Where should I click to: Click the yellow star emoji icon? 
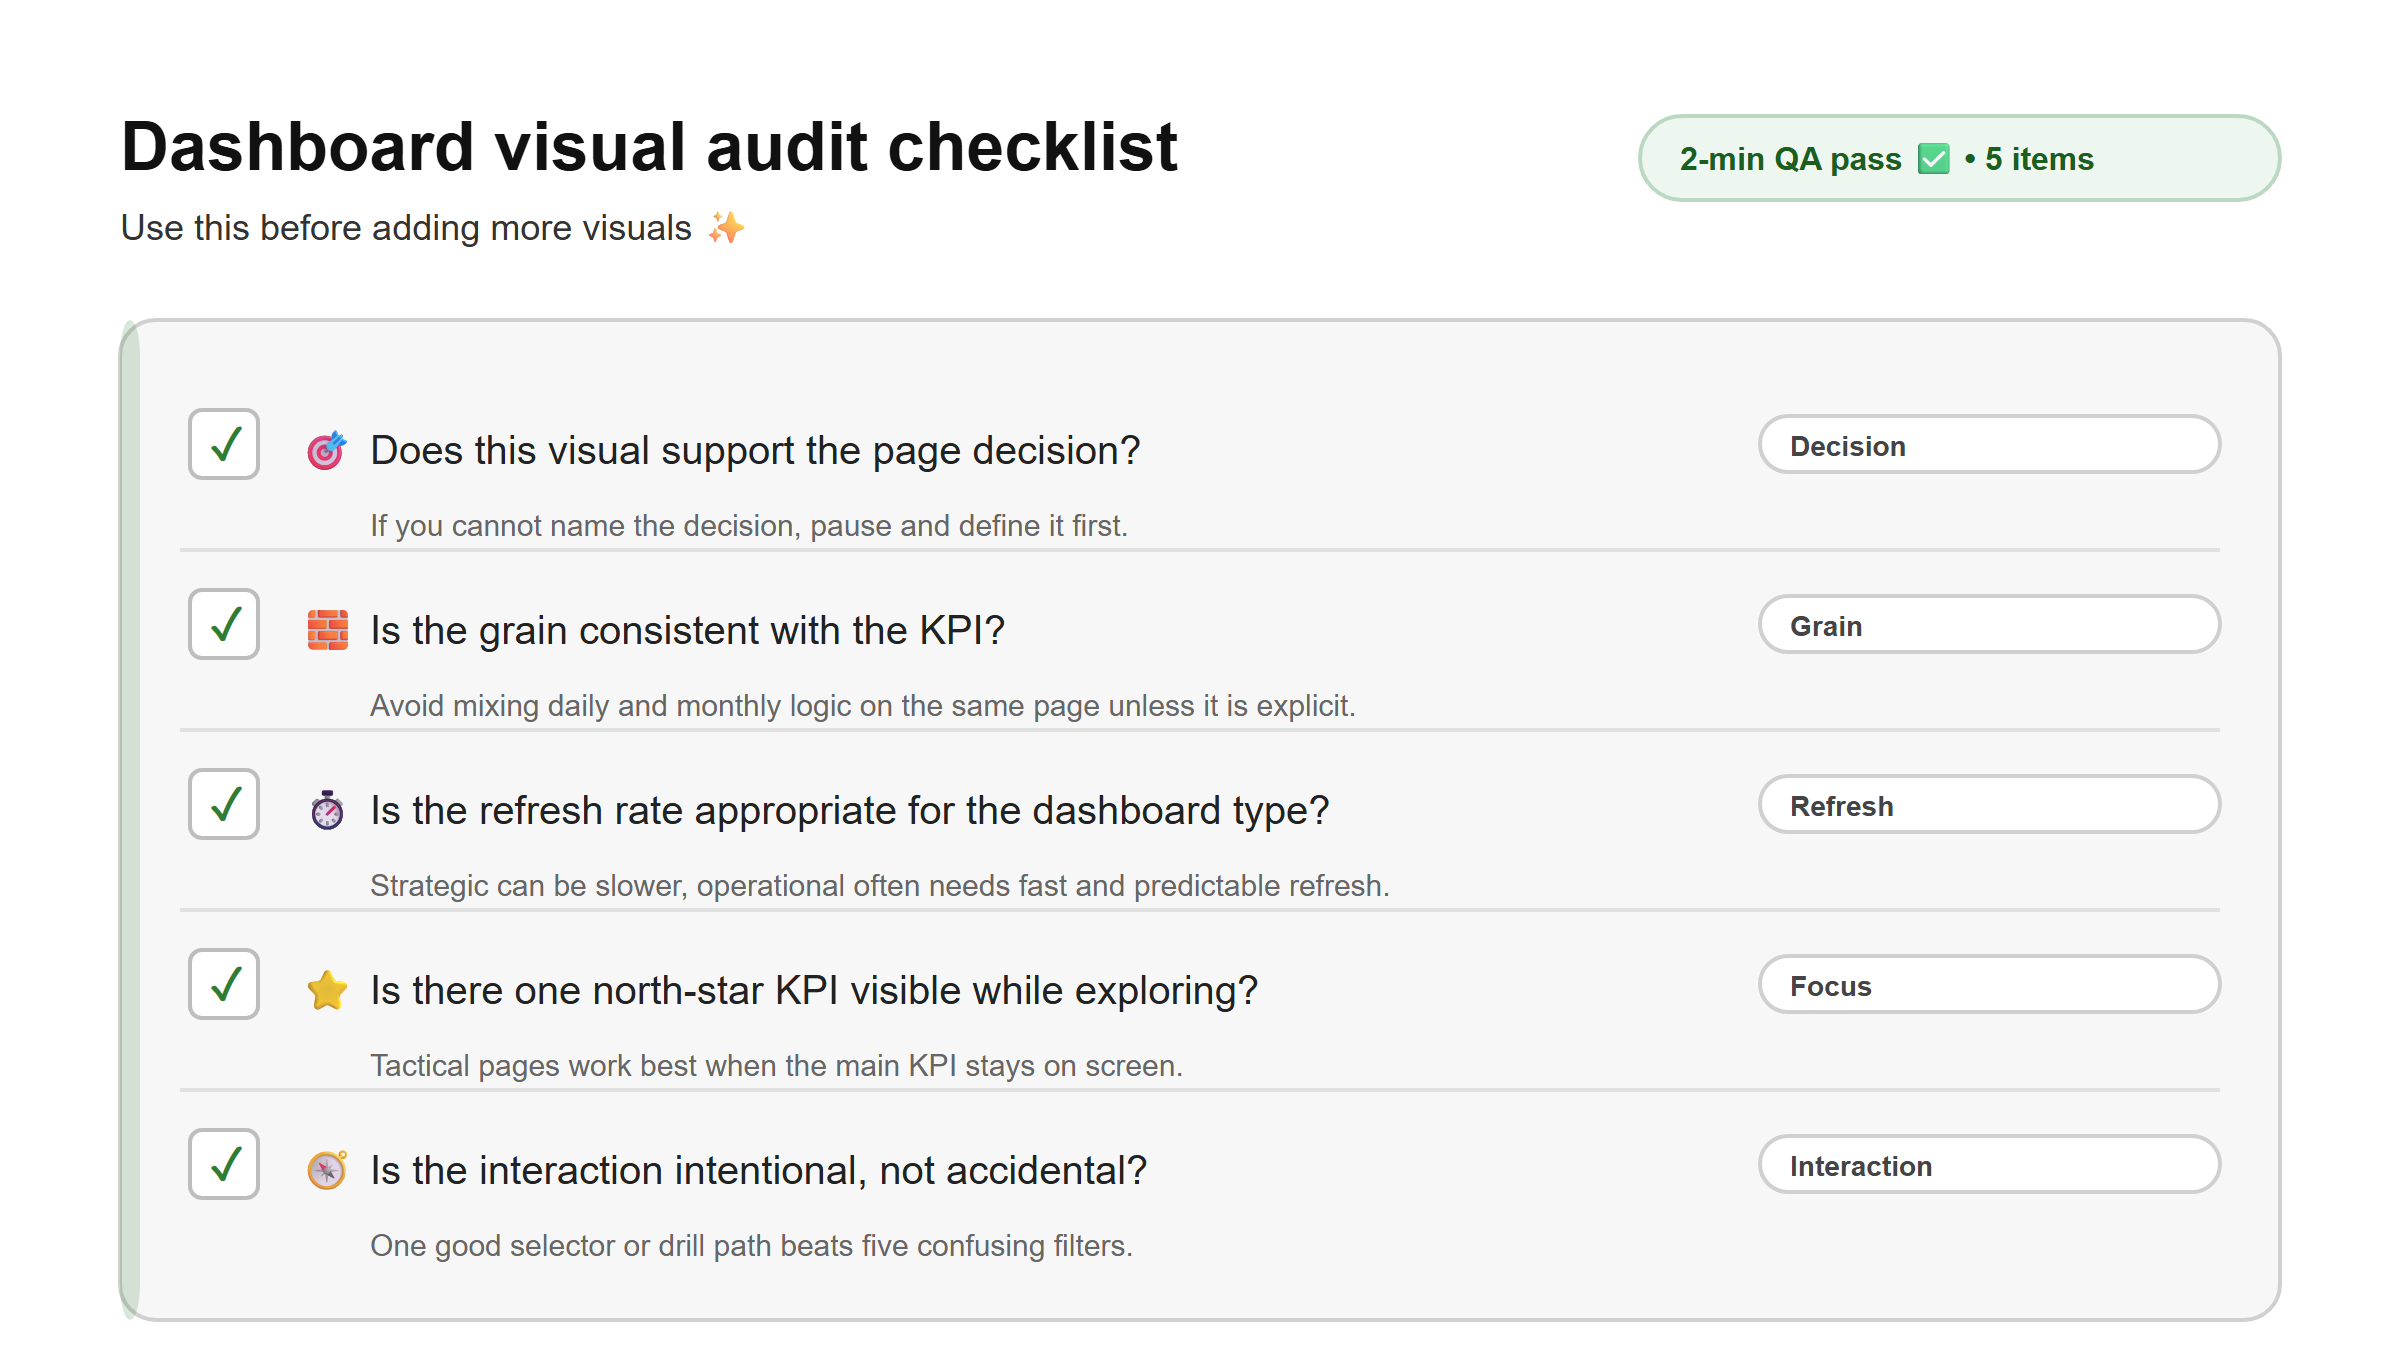click(327, 991)
